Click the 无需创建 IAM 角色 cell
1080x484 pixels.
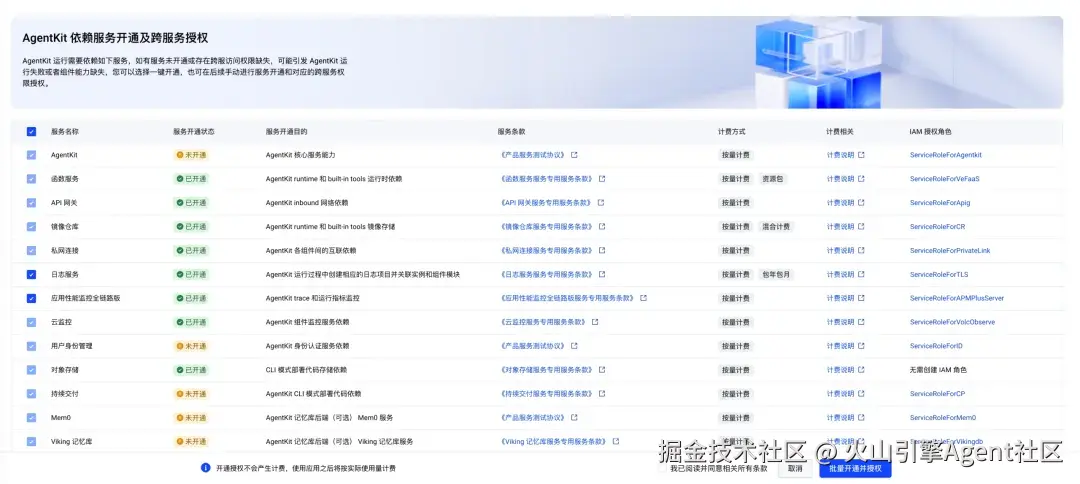938,370
